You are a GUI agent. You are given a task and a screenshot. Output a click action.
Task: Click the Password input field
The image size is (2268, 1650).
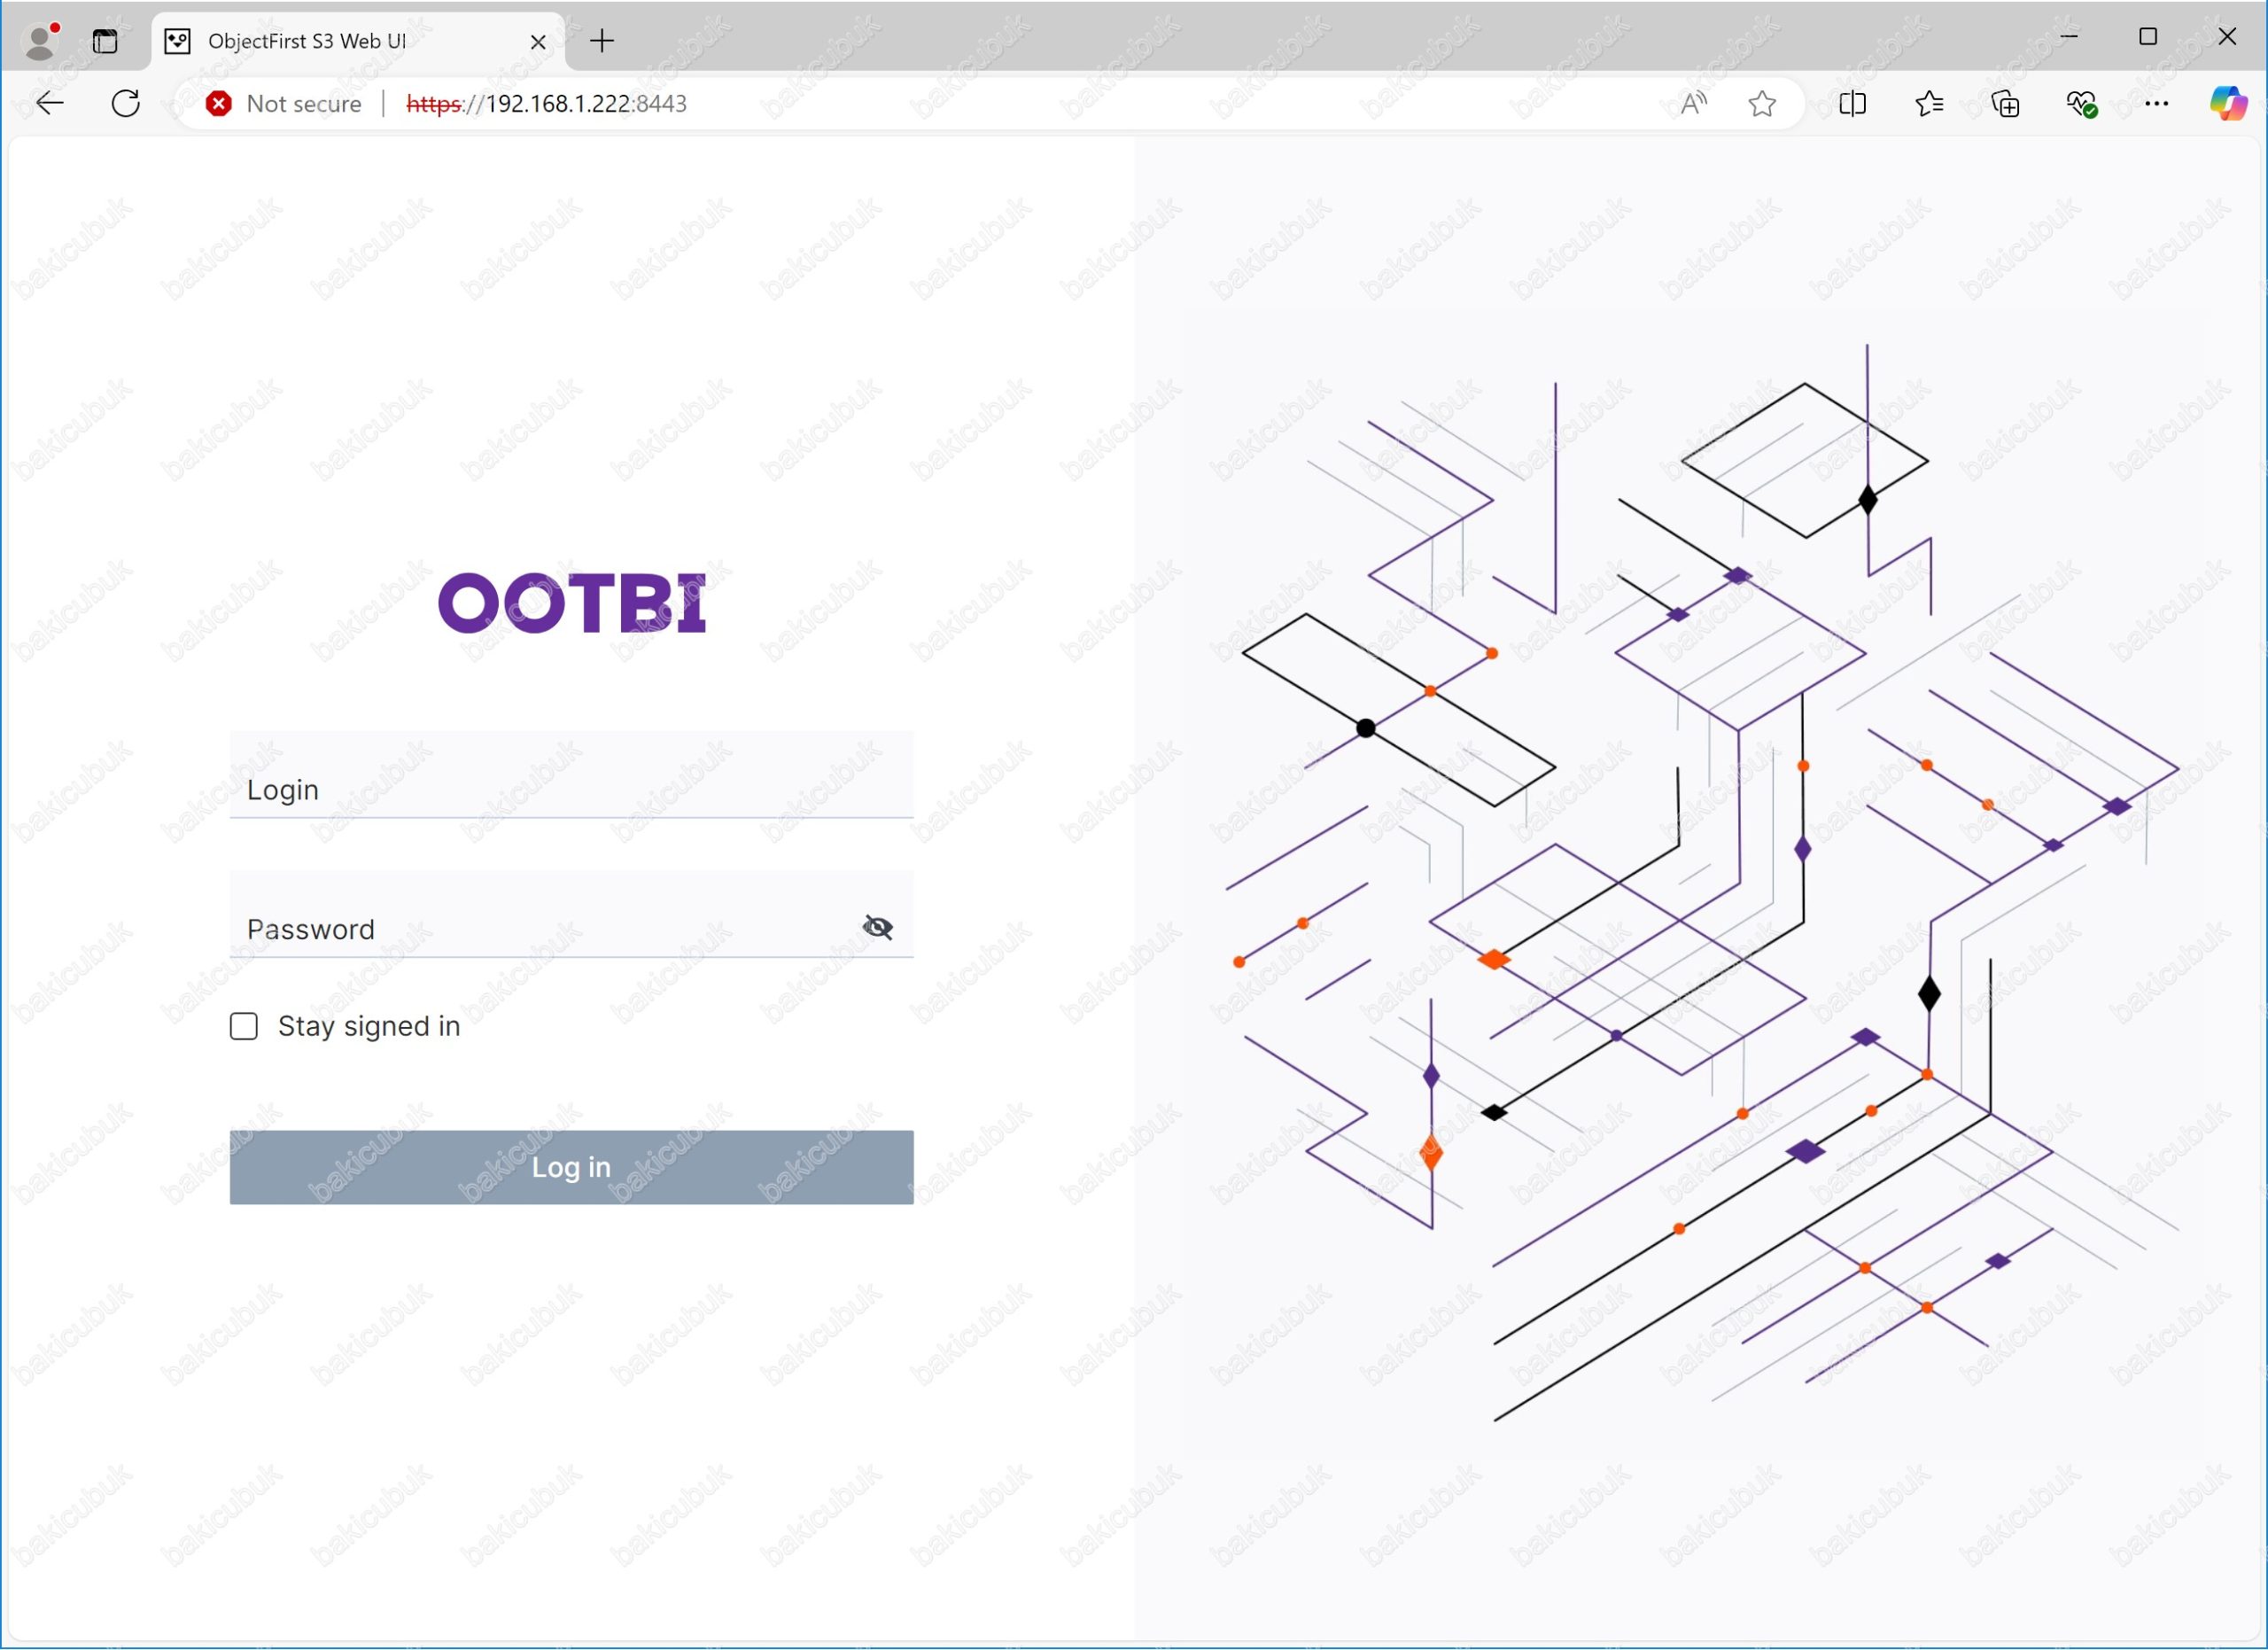coord(571,914)
